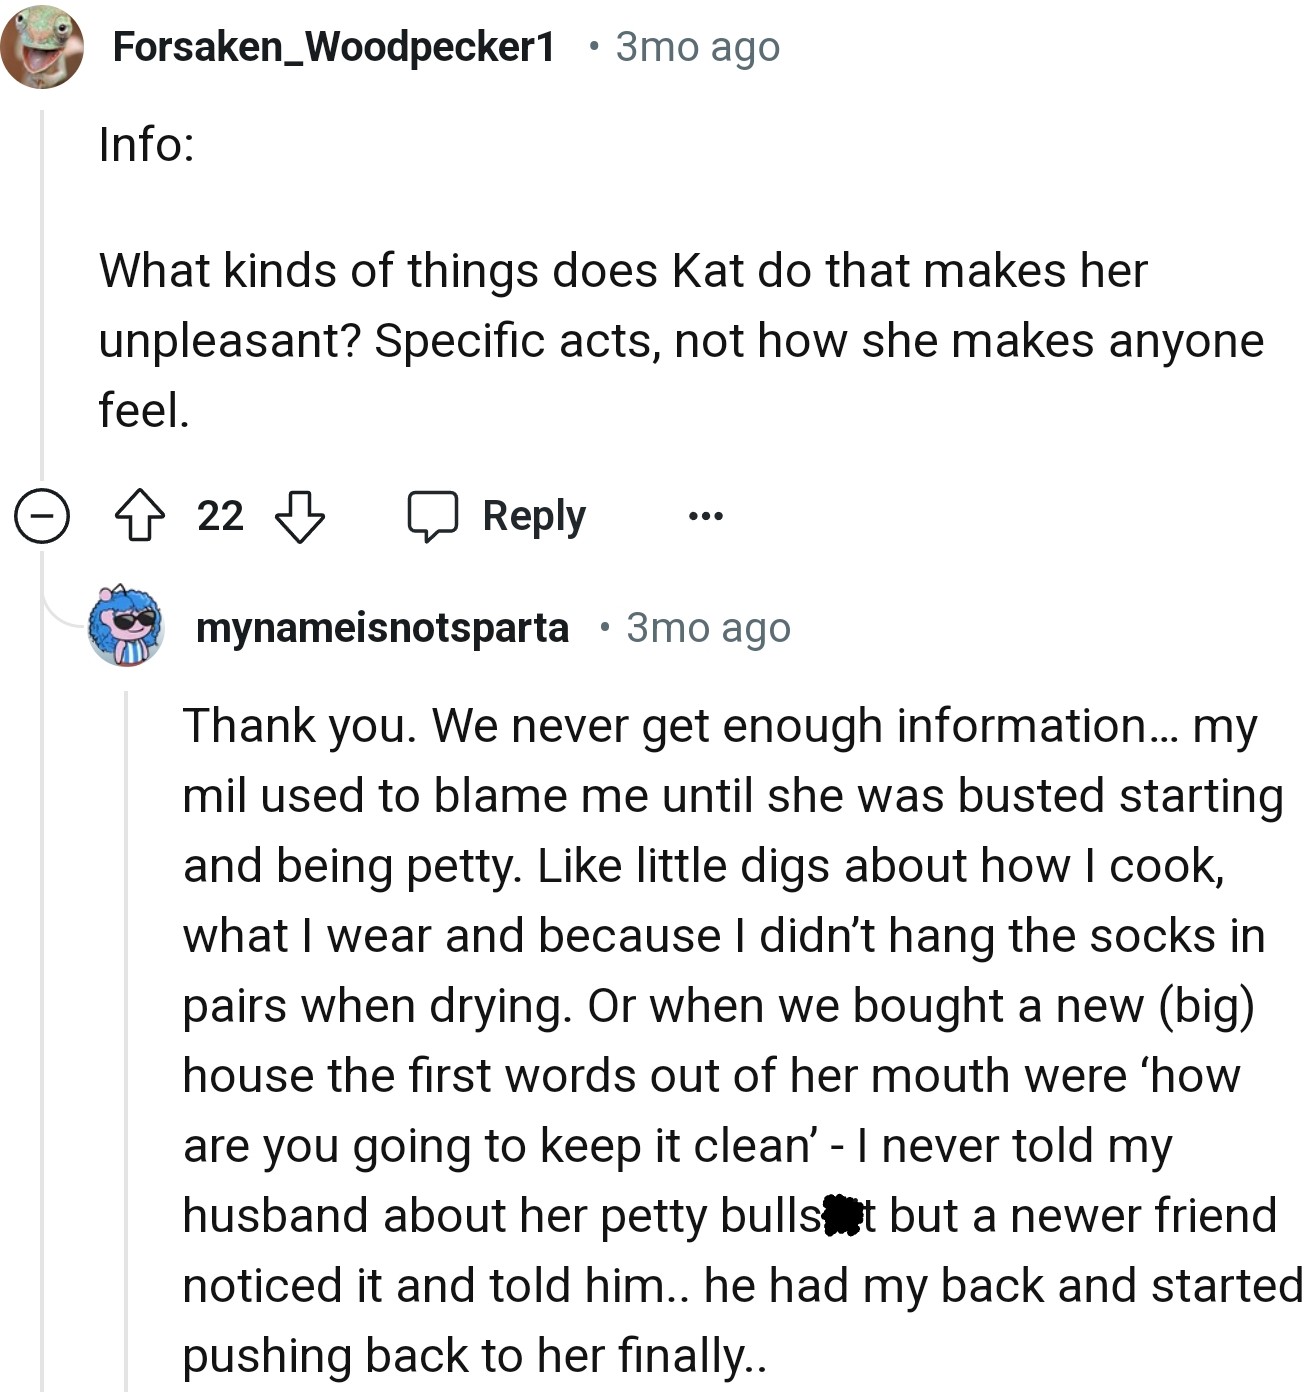Viewport: 1308px width, 1392px height.
Task: Click the question "What kinds of things does Kat do"
Action: [x=622, y=271]
